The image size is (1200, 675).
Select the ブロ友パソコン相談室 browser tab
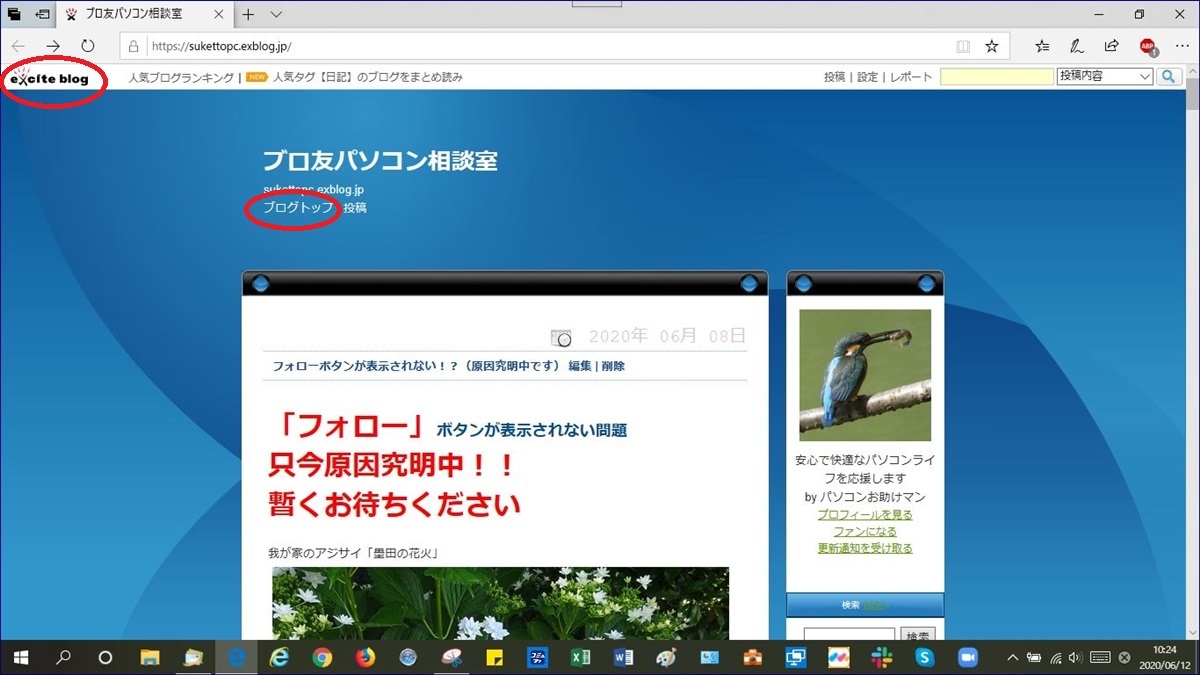pos(145,14)
